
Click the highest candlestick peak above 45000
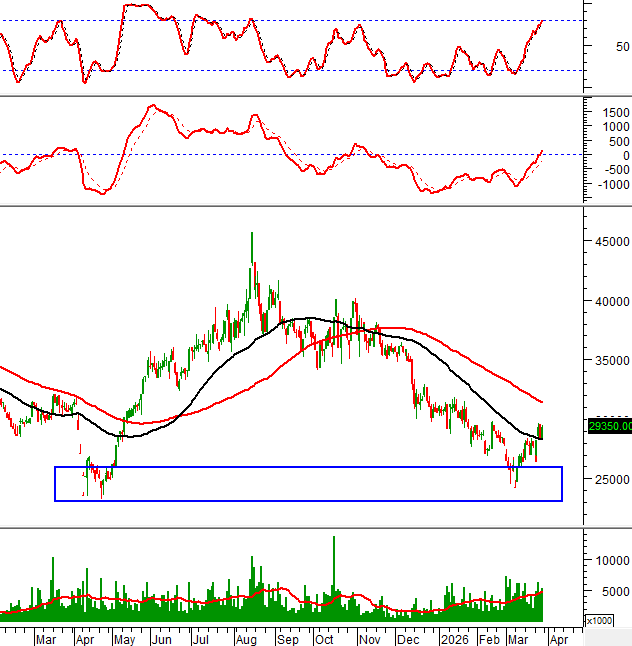[251, 235]
